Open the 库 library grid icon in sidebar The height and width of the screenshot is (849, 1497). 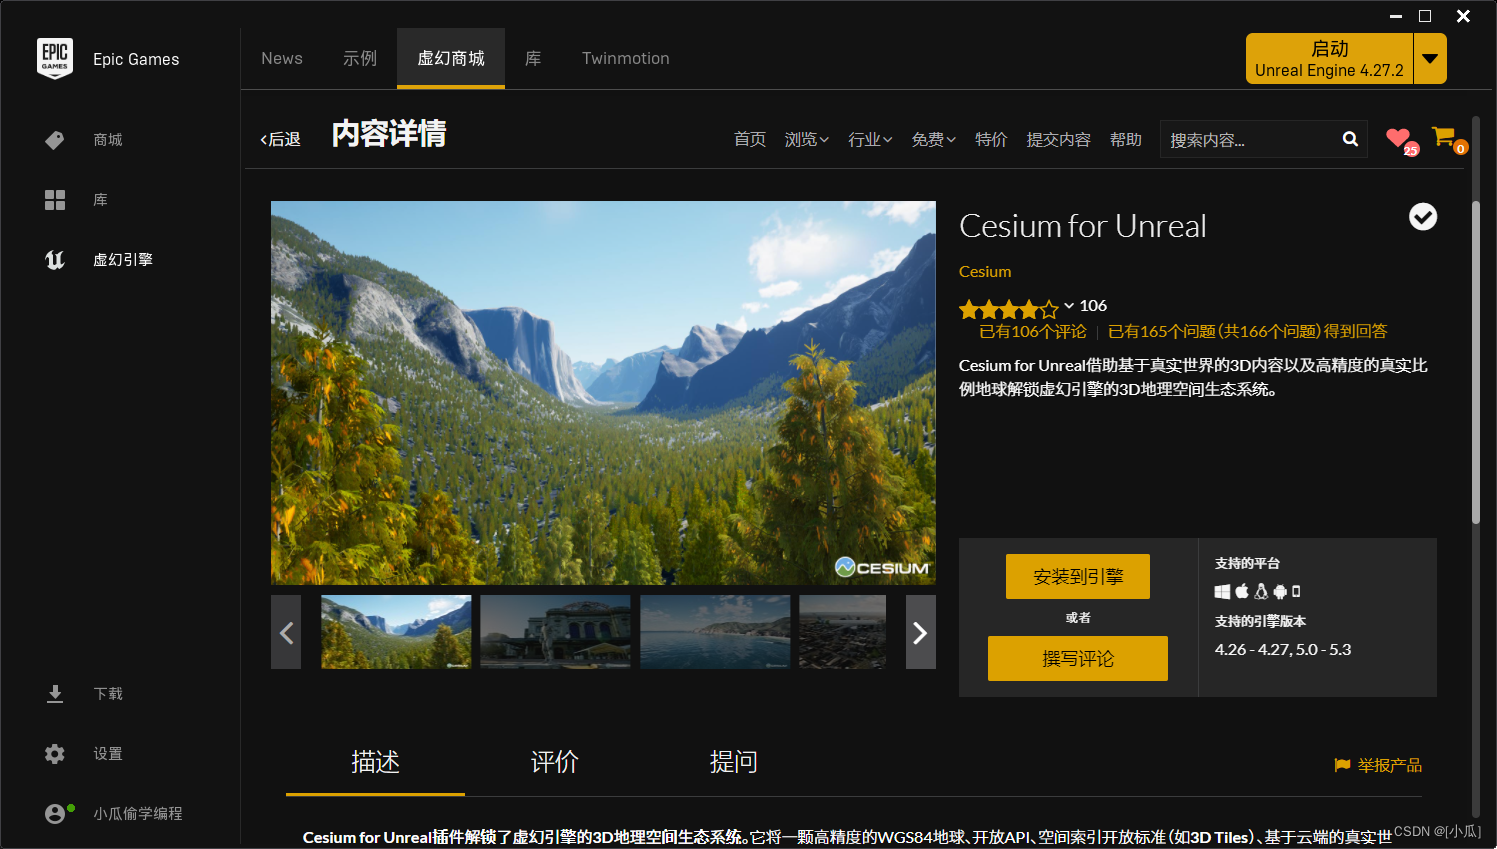click(x=55, y=200)
